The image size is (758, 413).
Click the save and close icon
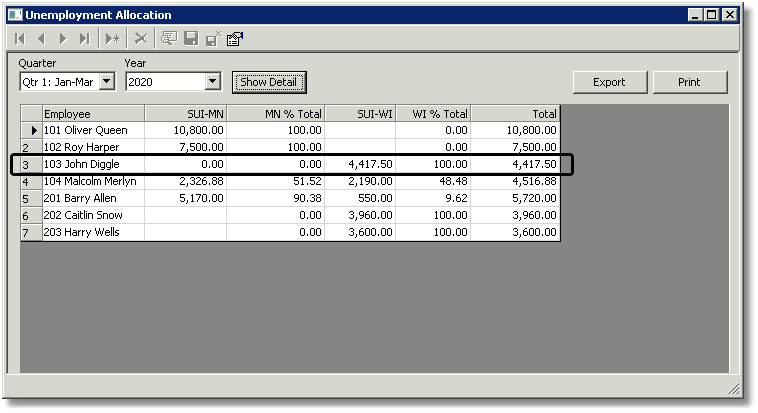(213, 39)
